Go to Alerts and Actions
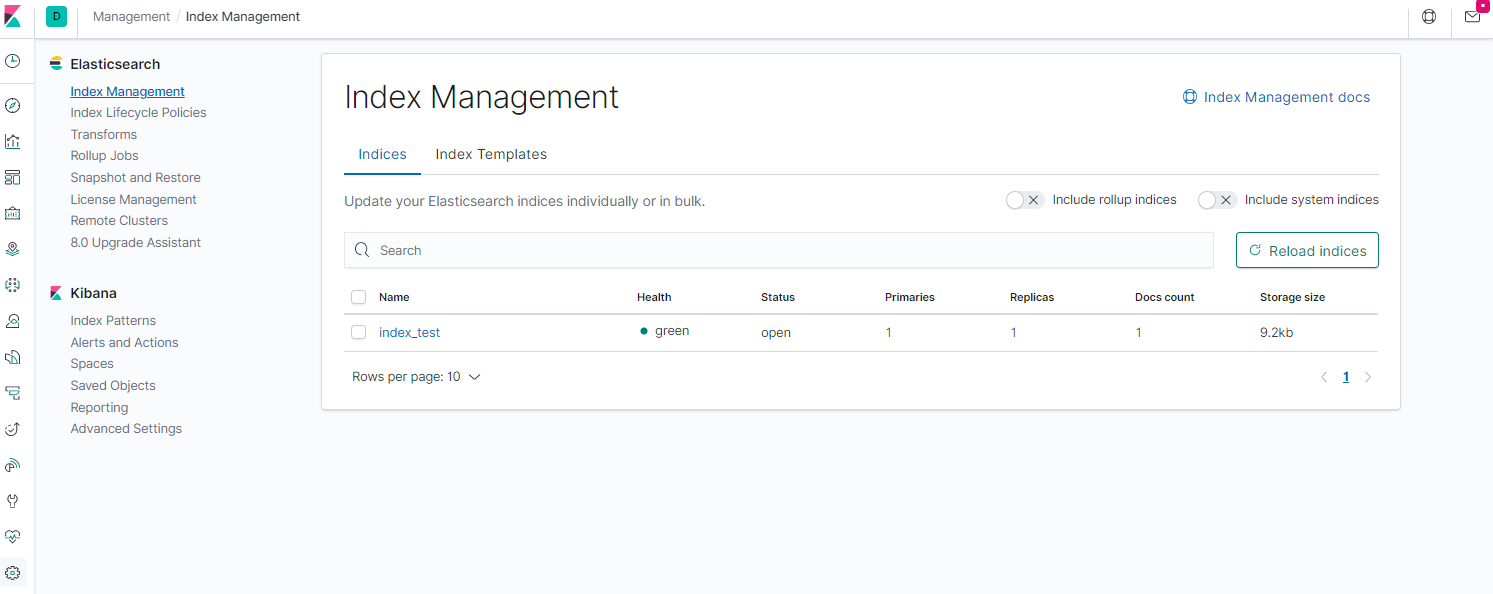 (124, 343)
